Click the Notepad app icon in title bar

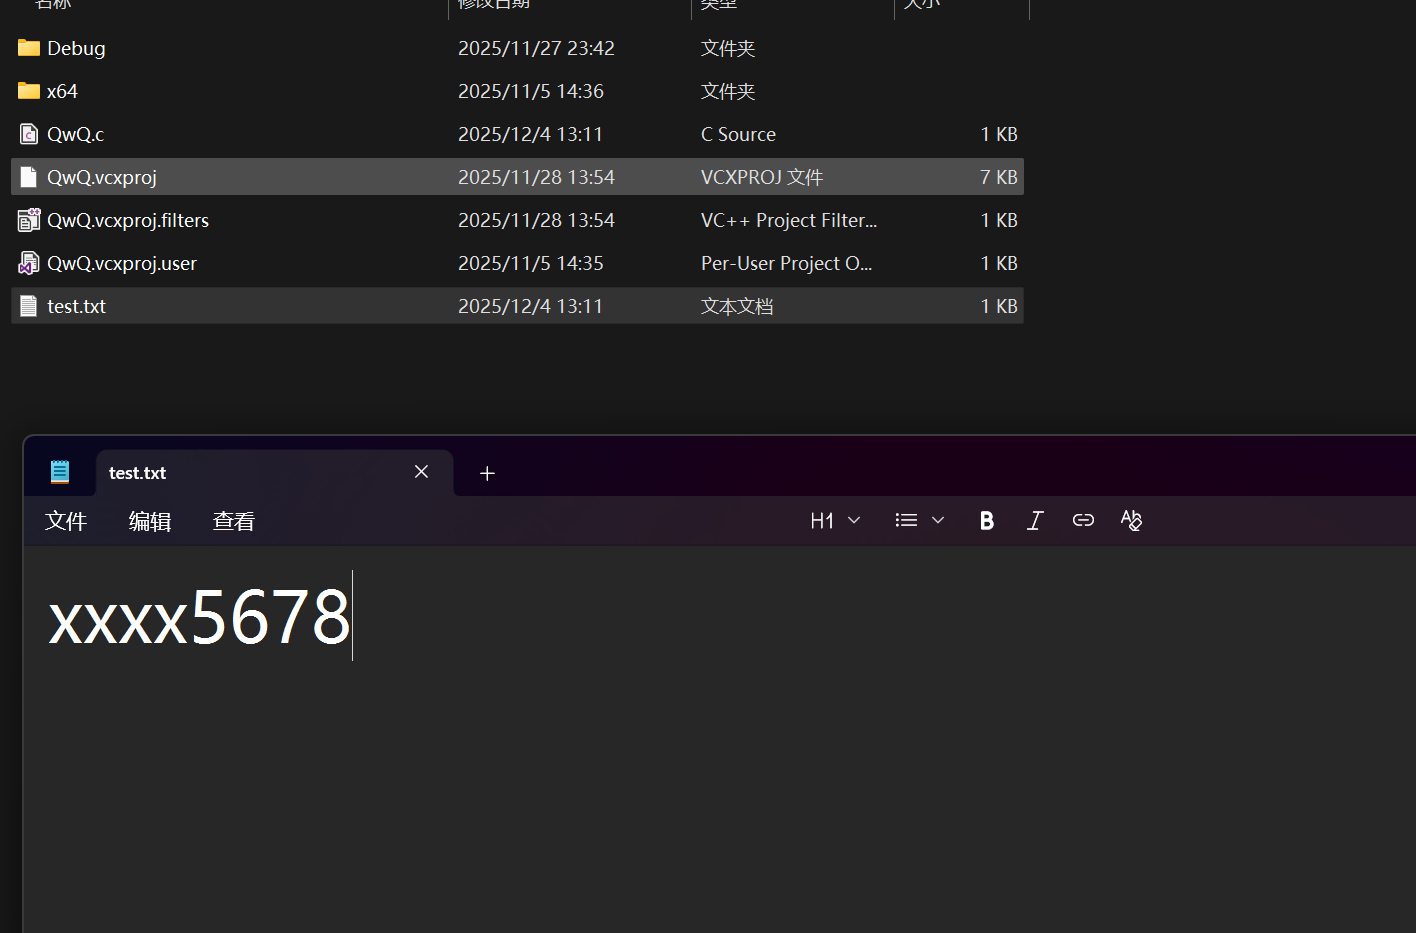pyautogui.click(x=60, y=472)
